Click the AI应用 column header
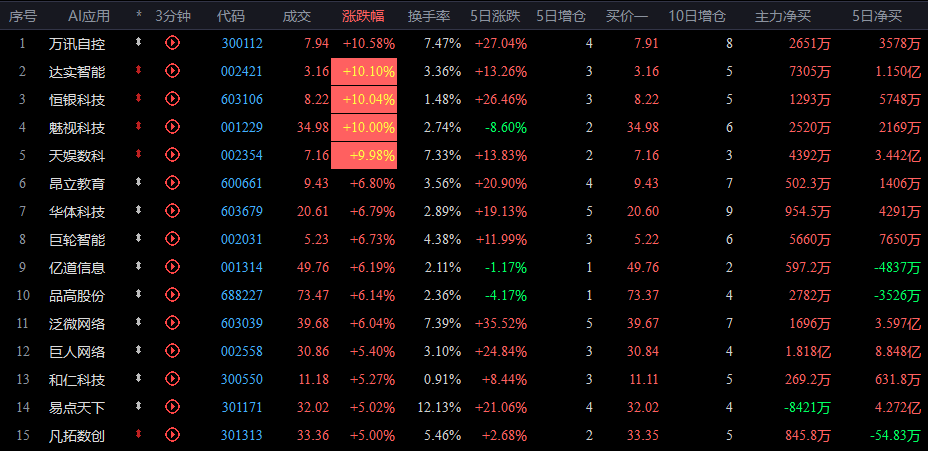This screenshot has height=451, width=928. coord(89,16)
